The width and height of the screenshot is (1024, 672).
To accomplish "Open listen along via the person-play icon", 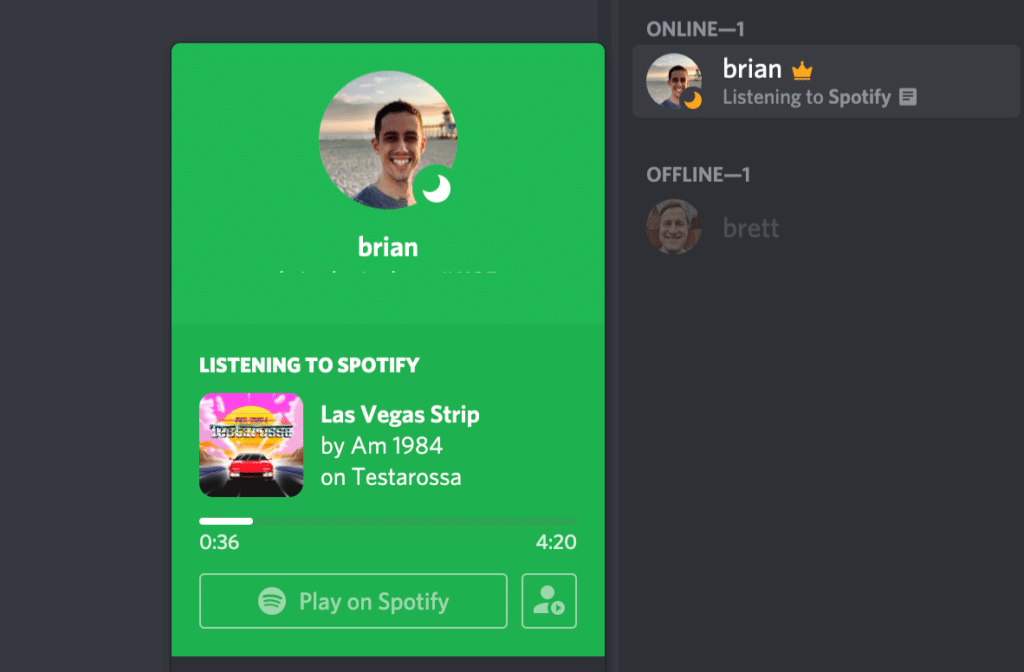I will (548, 601).
